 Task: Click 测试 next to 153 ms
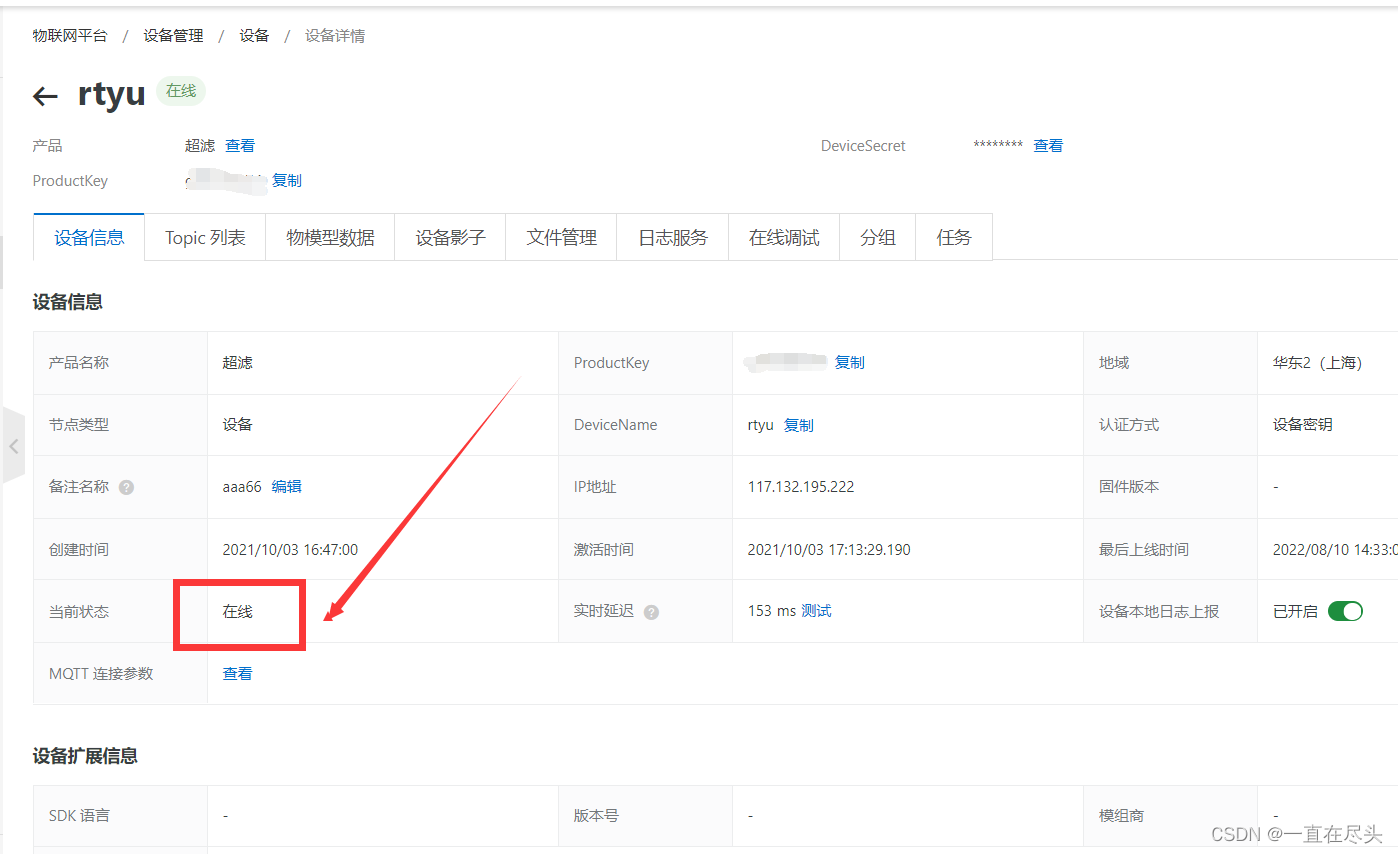coord(816,611)
